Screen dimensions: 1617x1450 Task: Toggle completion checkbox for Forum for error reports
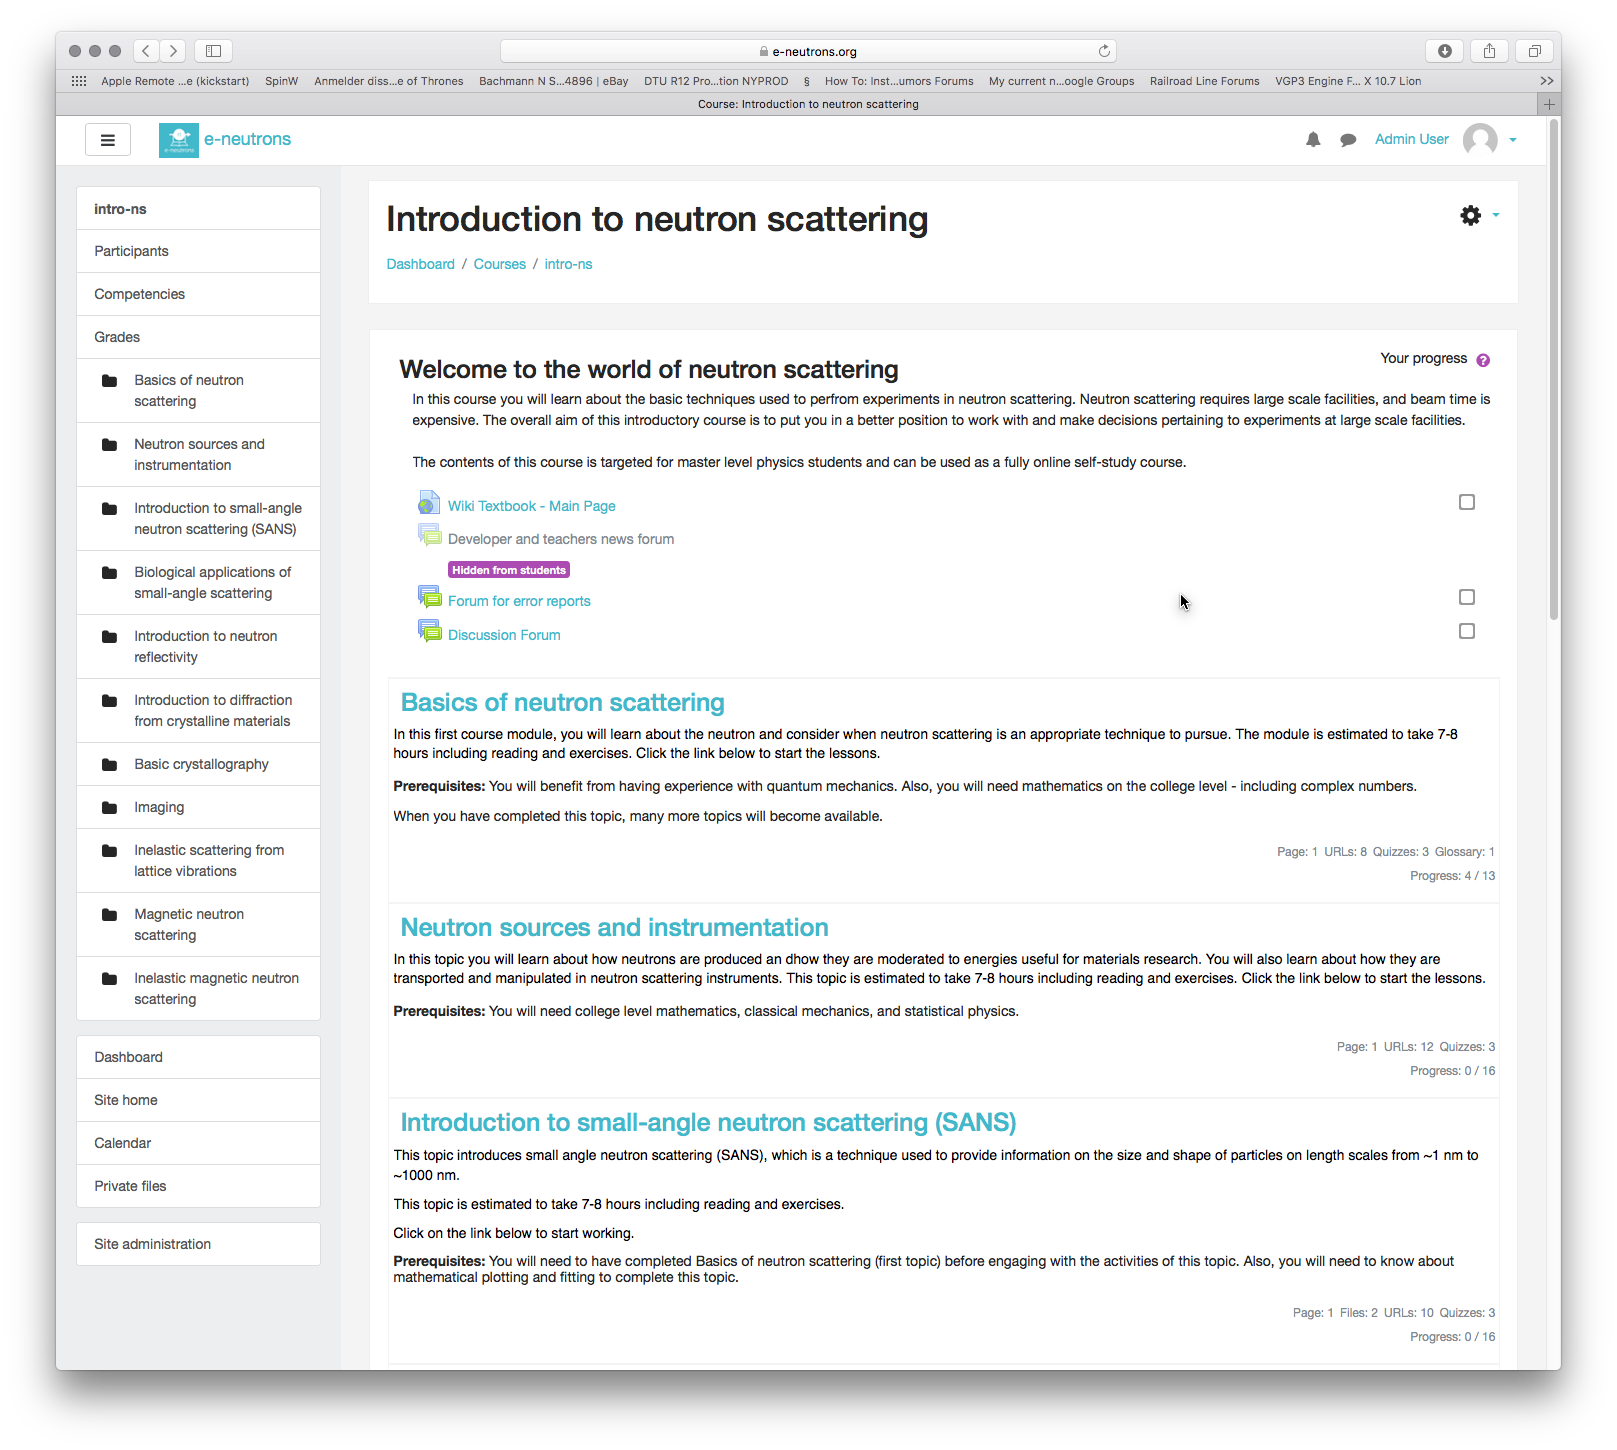tap(1467, 596)
